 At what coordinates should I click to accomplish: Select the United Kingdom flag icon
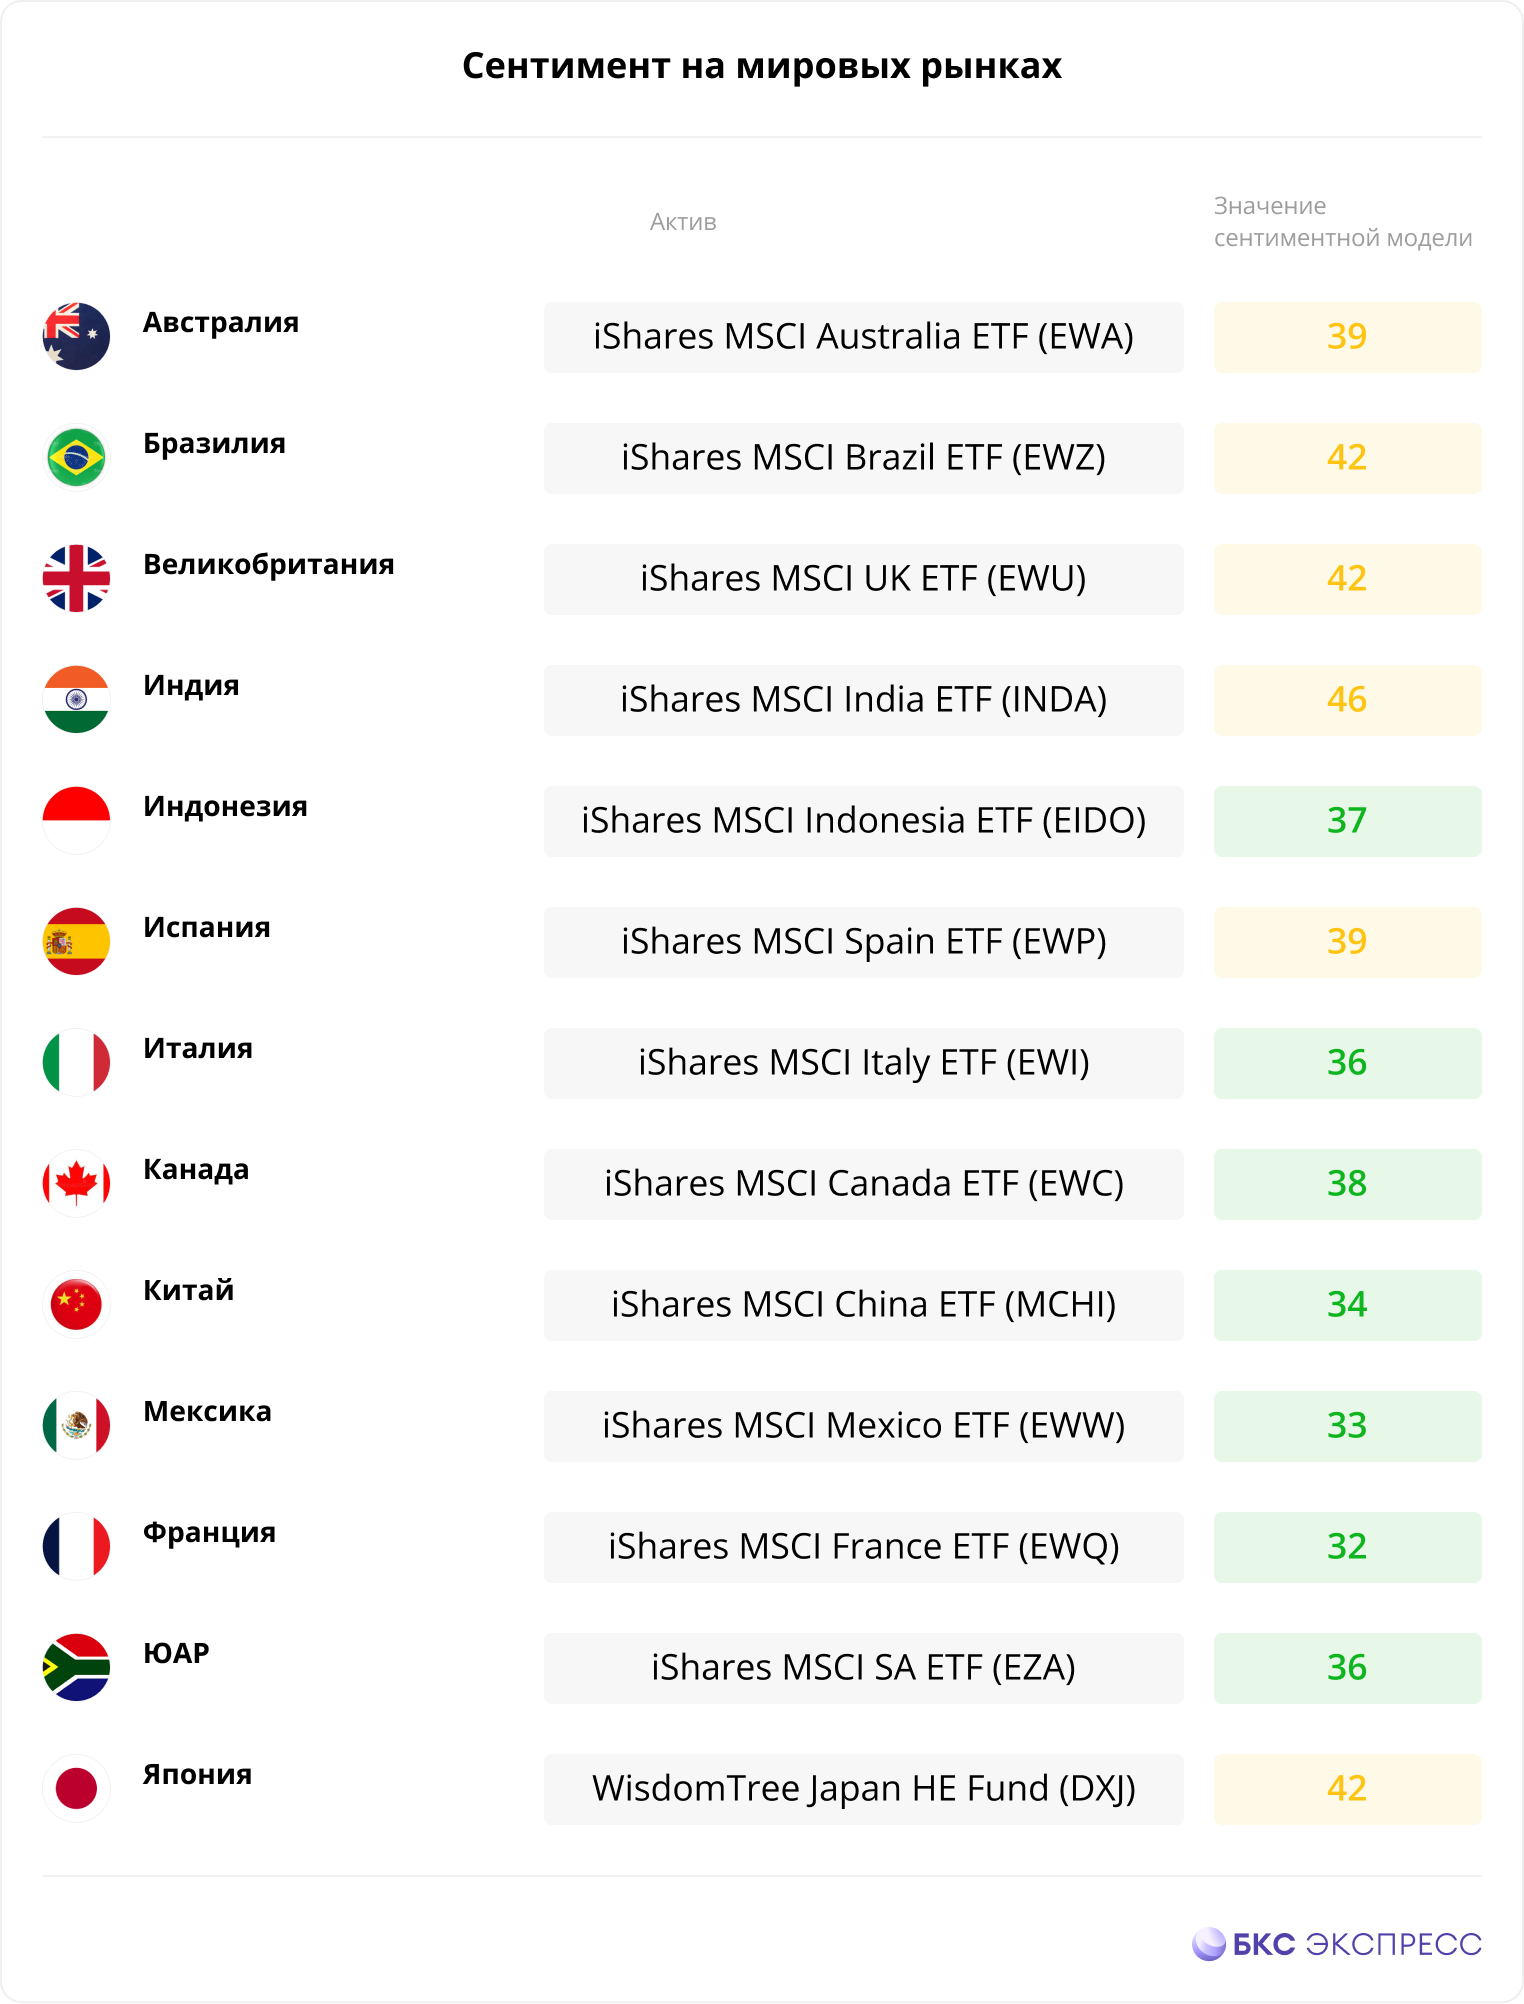click(76, 578)
